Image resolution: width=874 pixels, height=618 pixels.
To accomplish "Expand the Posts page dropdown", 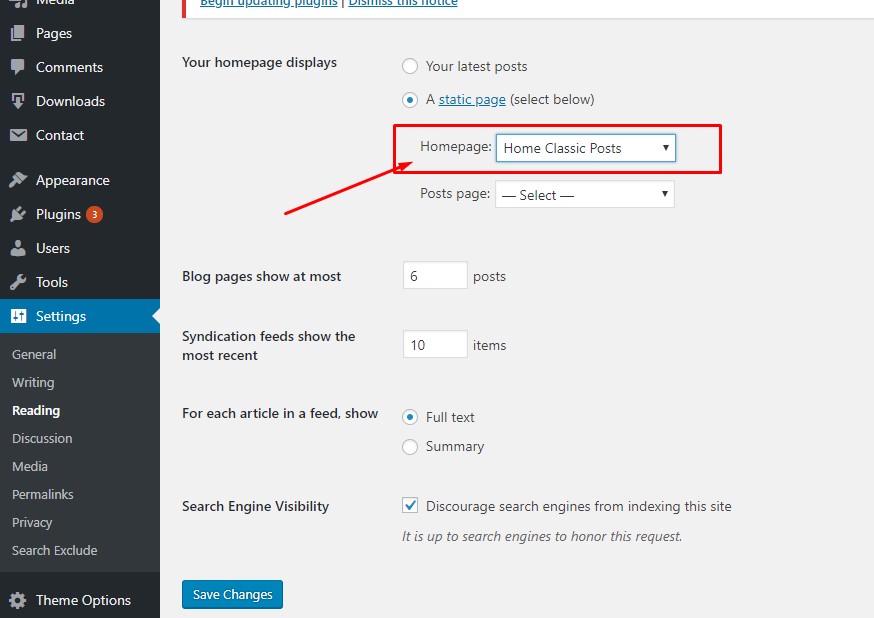I will (584, 195).
